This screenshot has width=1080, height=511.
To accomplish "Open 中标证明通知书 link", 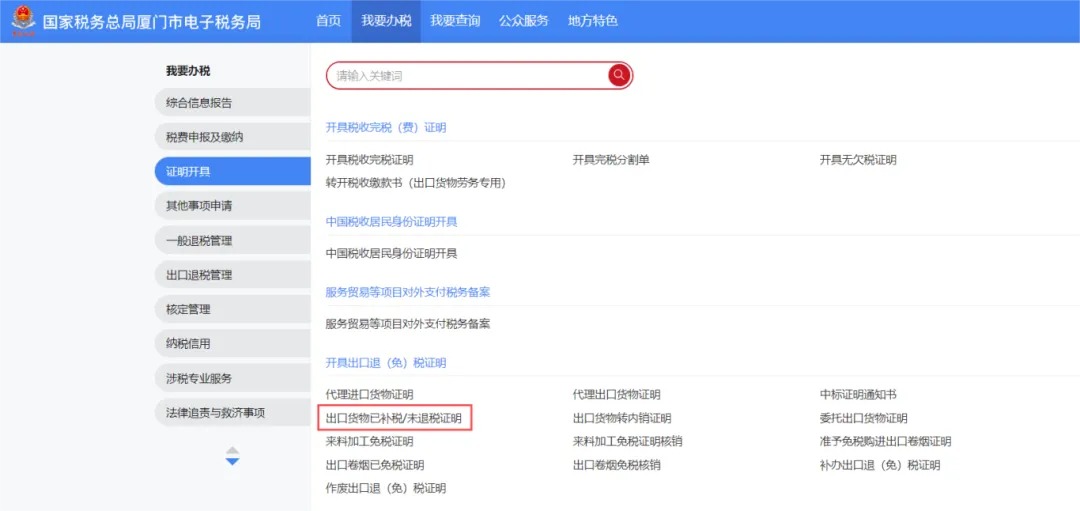I will (858, 395).
